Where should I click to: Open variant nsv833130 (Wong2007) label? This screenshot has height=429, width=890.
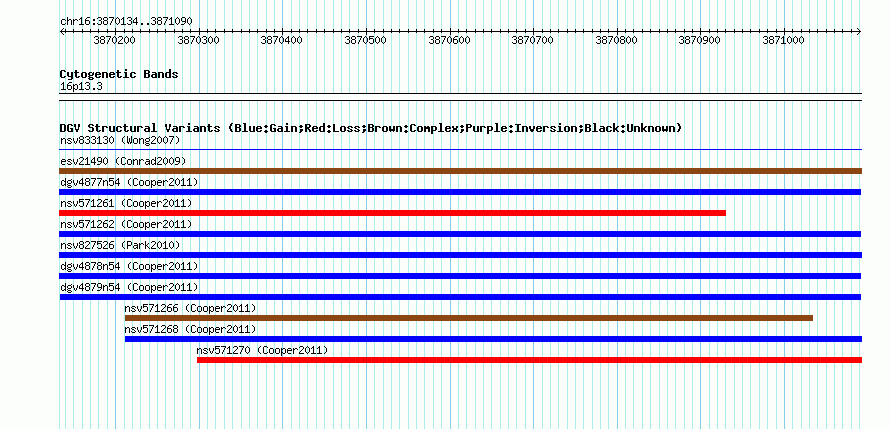(120, 140)
